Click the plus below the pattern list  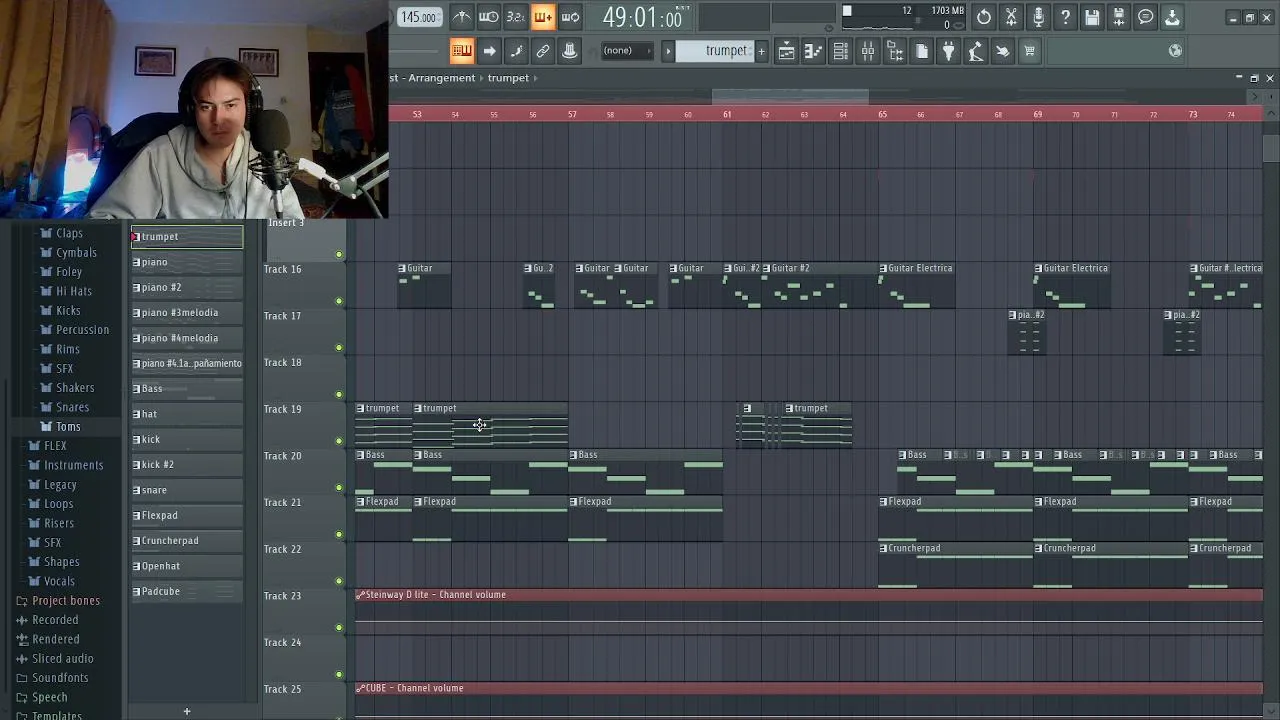tap(186, 711)
